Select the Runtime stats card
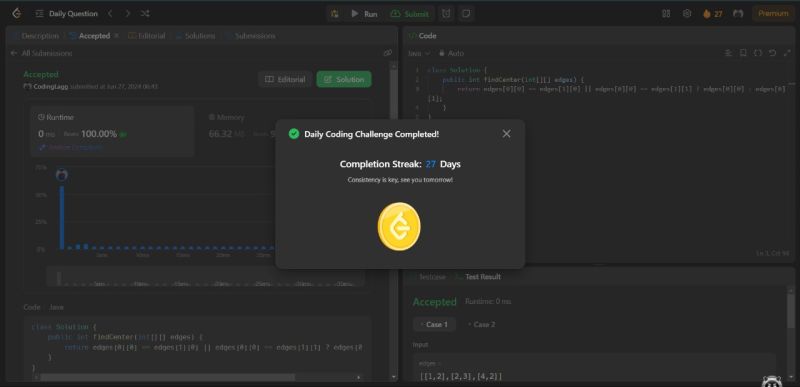The image size is (800, 387). (x=112, y=131)
